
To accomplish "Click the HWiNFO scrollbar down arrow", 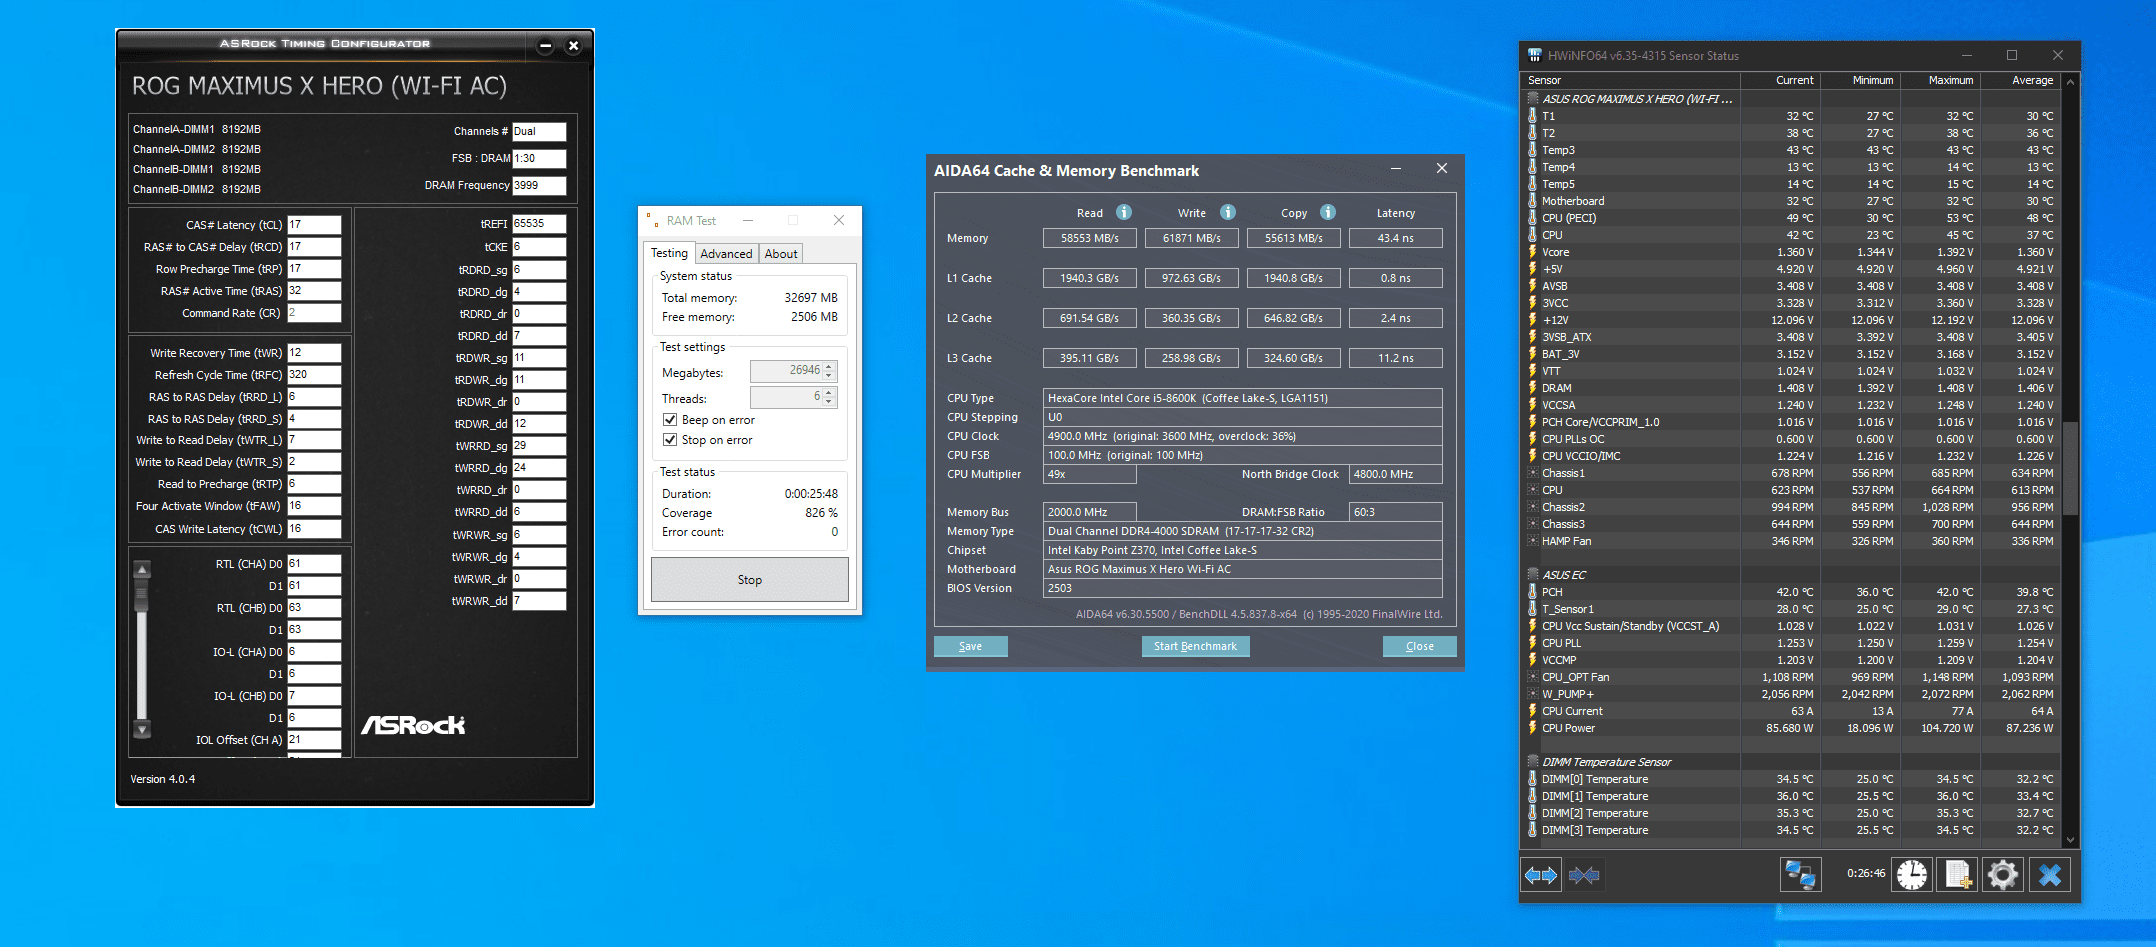I will click(x=2070, y=840).
